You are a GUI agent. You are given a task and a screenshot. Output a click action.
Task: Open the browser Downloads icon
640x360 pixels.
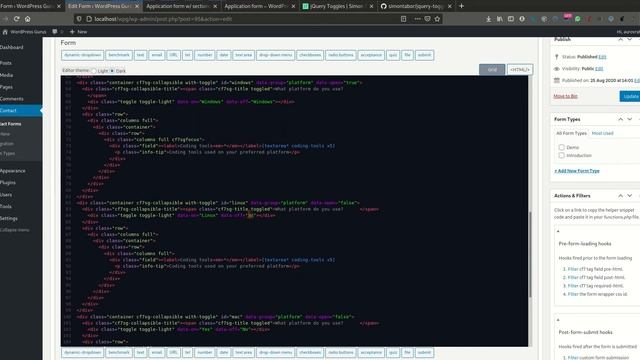click(x=488, y=19)
